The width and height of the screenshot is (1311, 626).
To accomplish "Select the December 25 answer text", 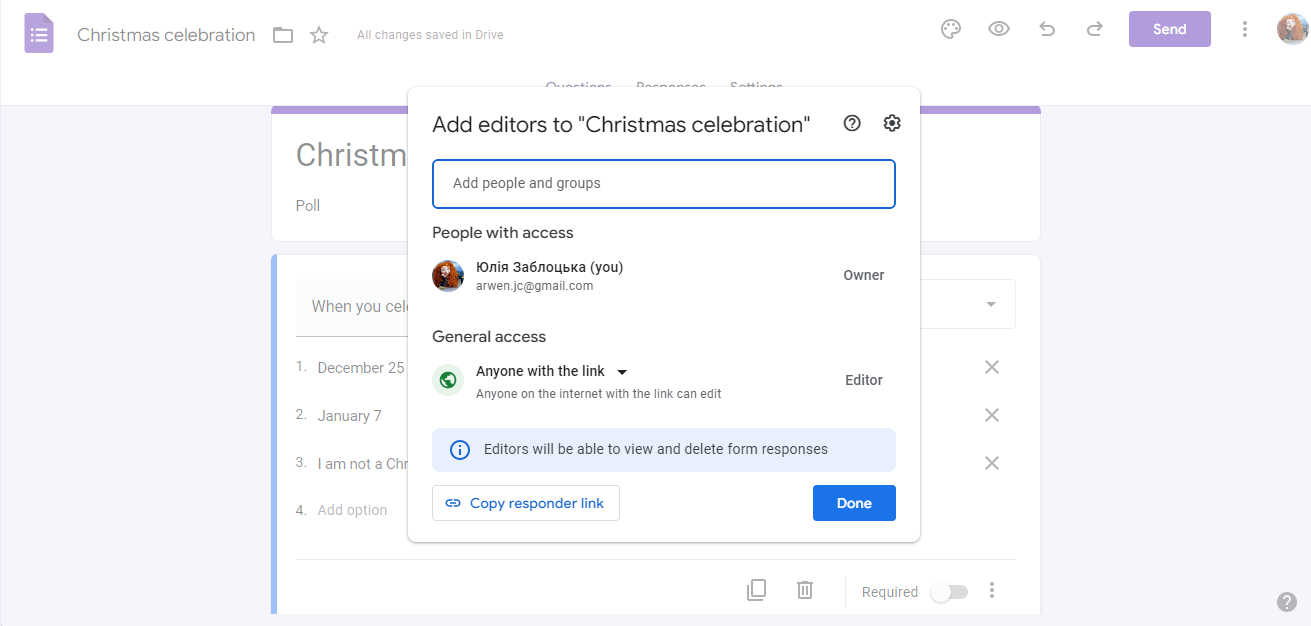I will [x=361, y=368].
